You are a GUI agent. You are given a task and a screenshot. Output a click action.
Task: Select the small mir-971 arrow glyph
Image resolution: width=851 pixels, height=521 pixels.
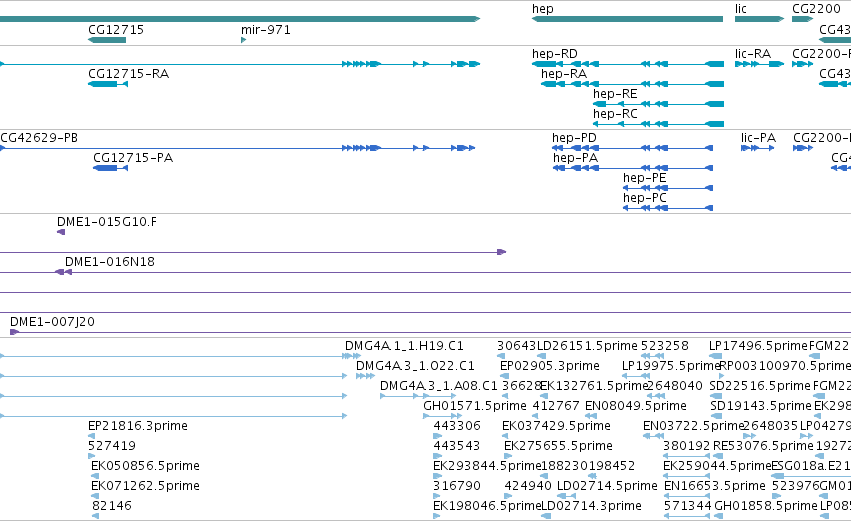point(244,40)
